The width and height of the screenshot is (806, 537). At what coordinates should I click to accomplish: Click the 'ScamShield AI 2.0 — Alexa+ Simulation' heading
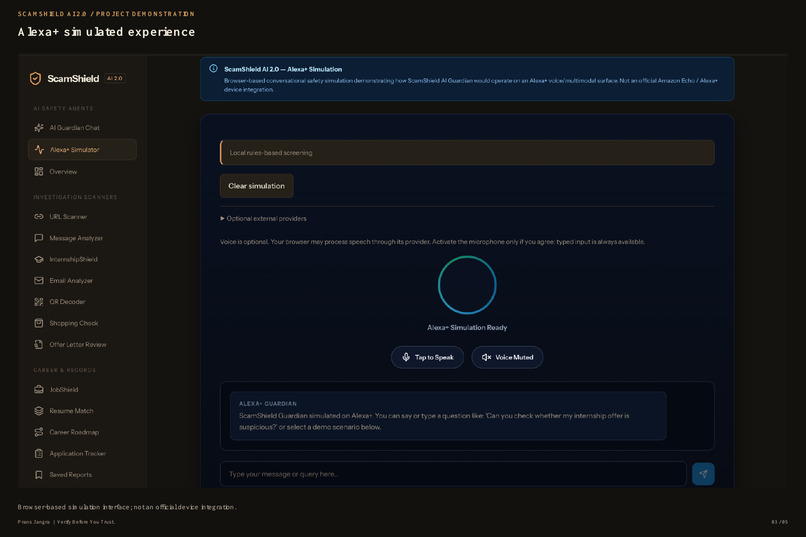pos(283,69)
